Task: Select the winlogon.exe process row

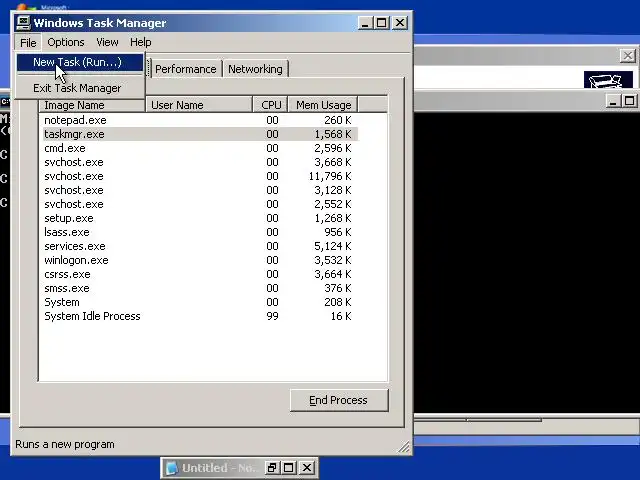Action: (x=200, y=260)
